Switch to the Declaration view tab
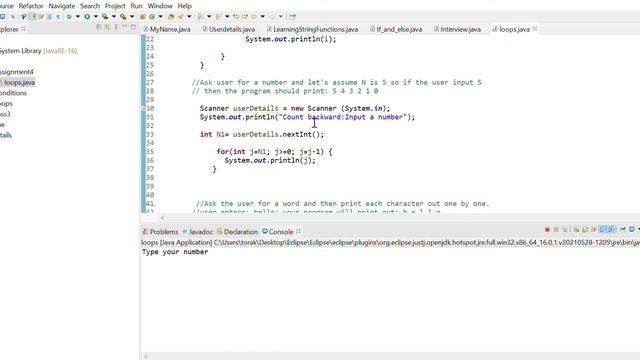Screen dimensions: 640x360 click(x=238, y=231)
